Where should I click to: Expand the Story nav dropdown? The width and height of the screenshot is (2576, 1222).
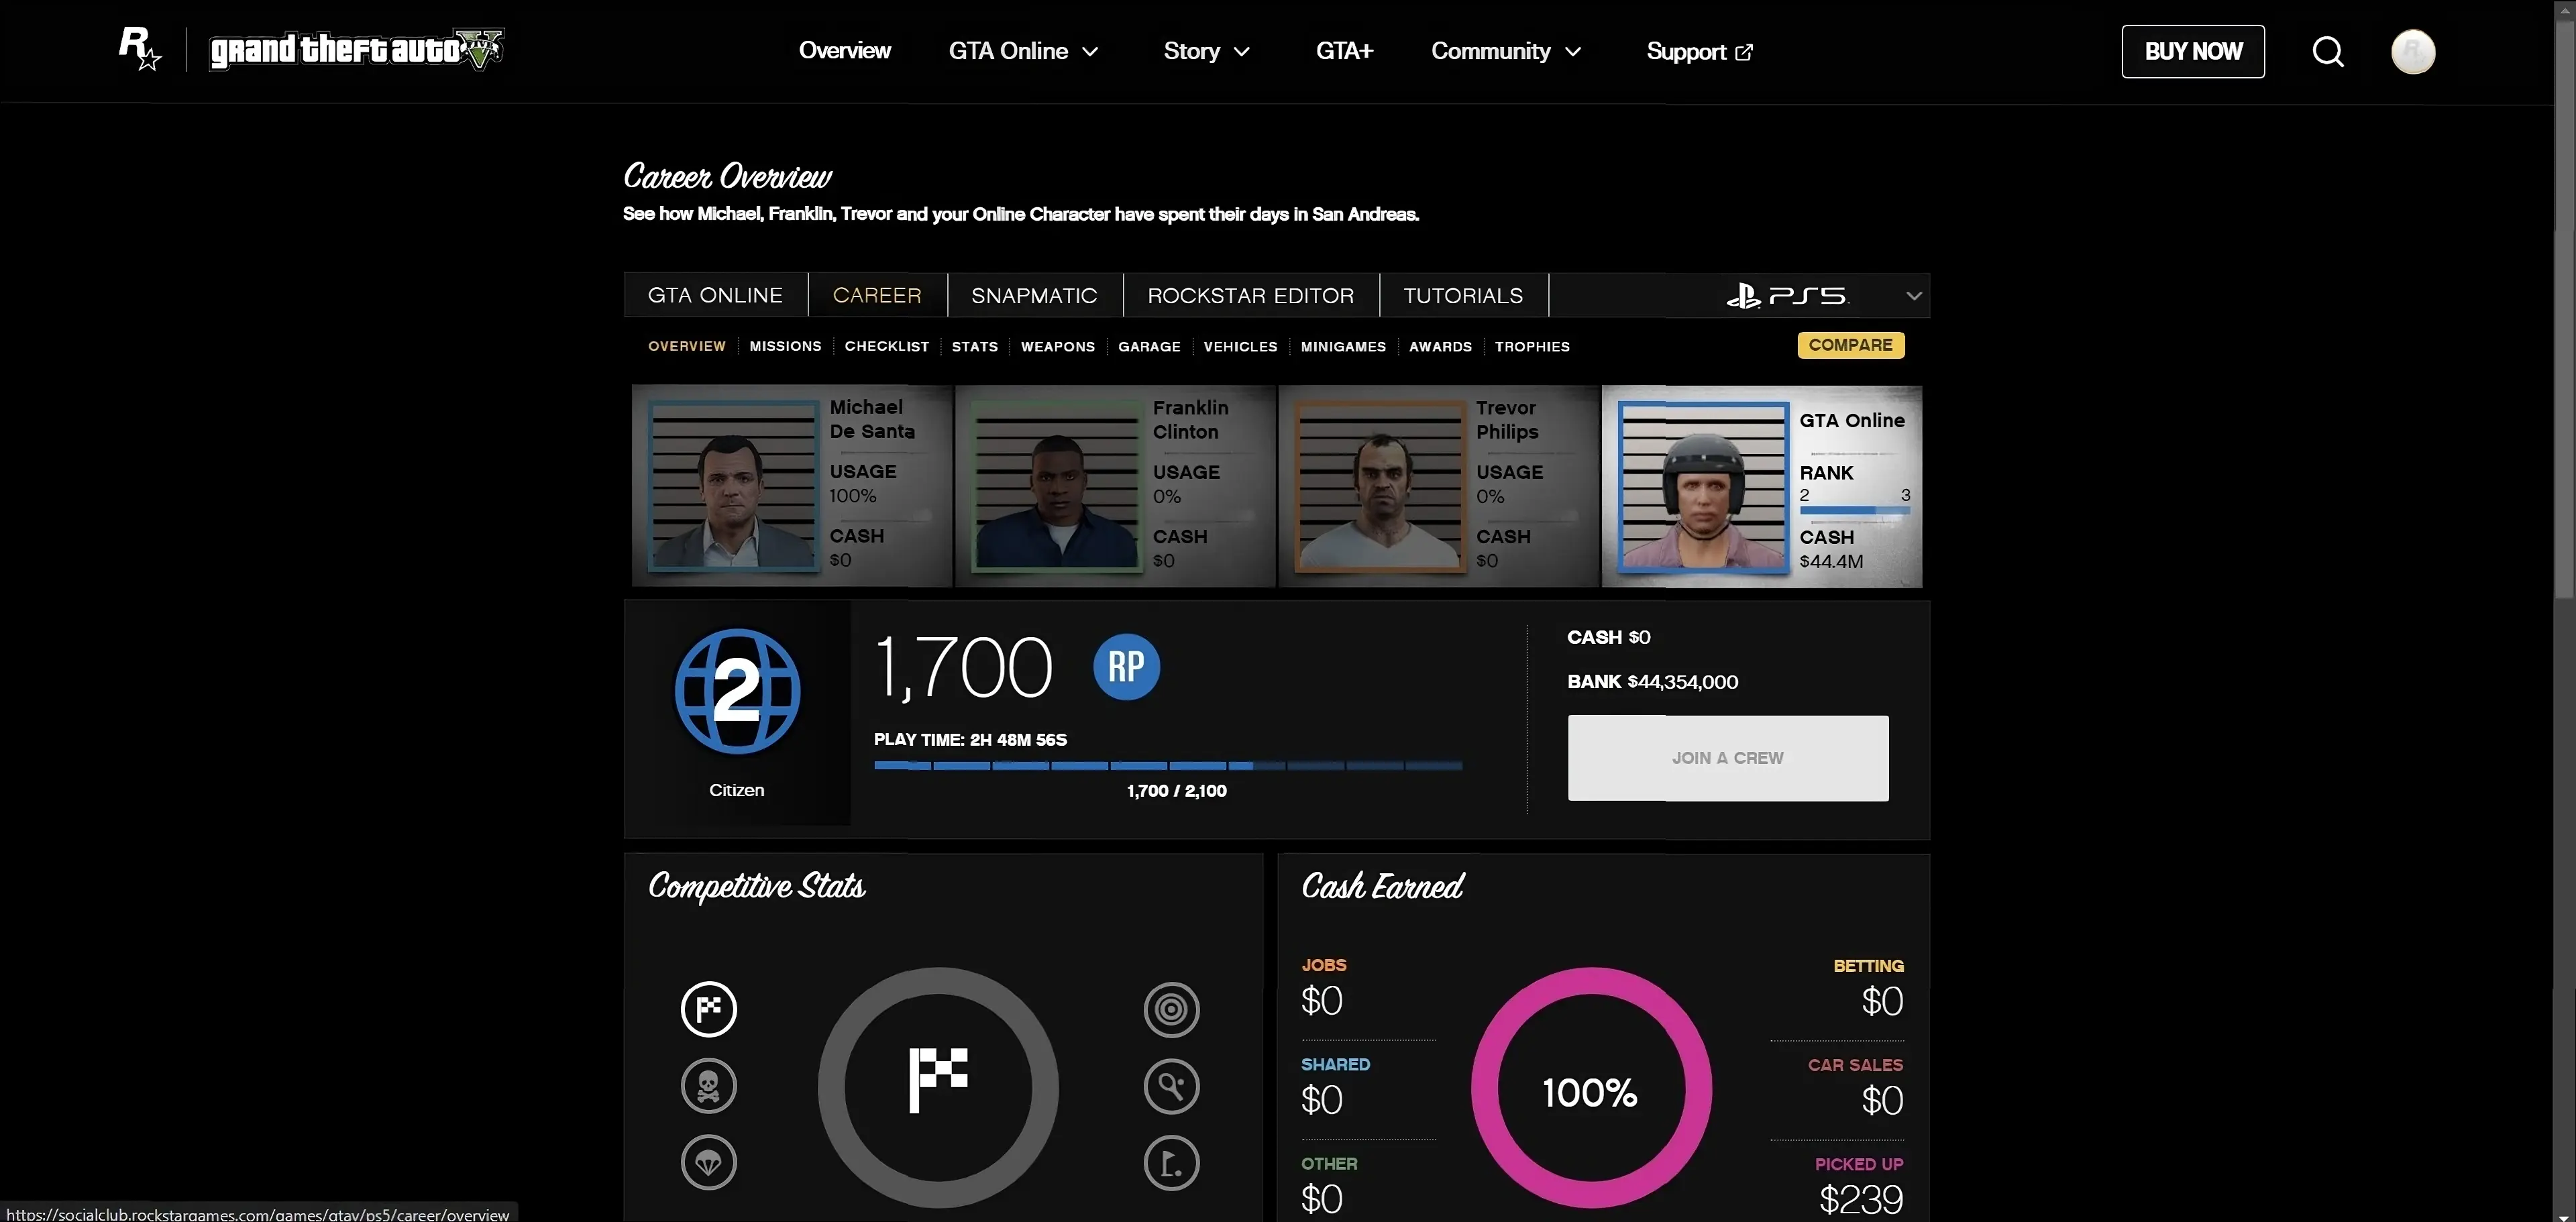(x=1206, y=51)
